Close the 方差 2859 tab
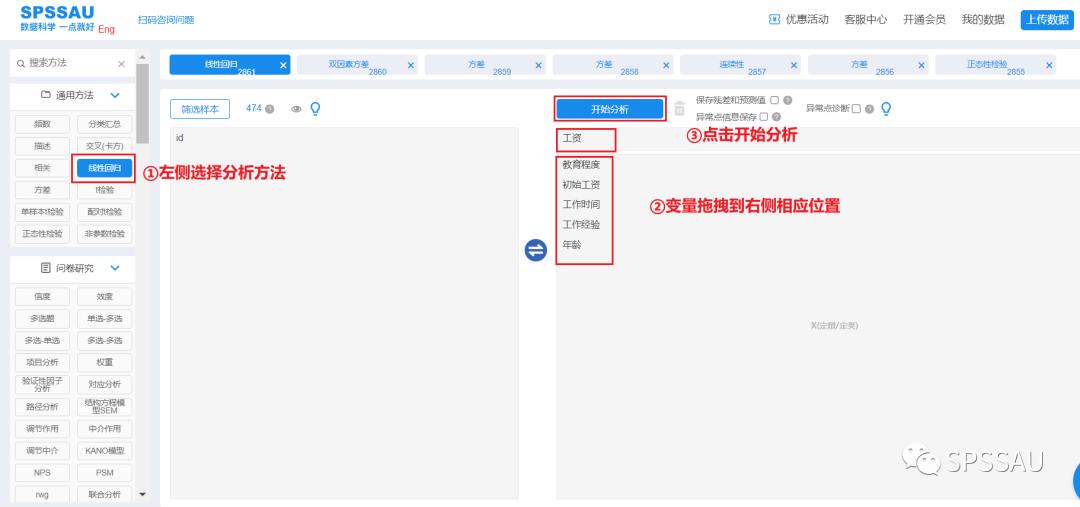This screenshot has height=507, width=1080. (x=538, y=65)
